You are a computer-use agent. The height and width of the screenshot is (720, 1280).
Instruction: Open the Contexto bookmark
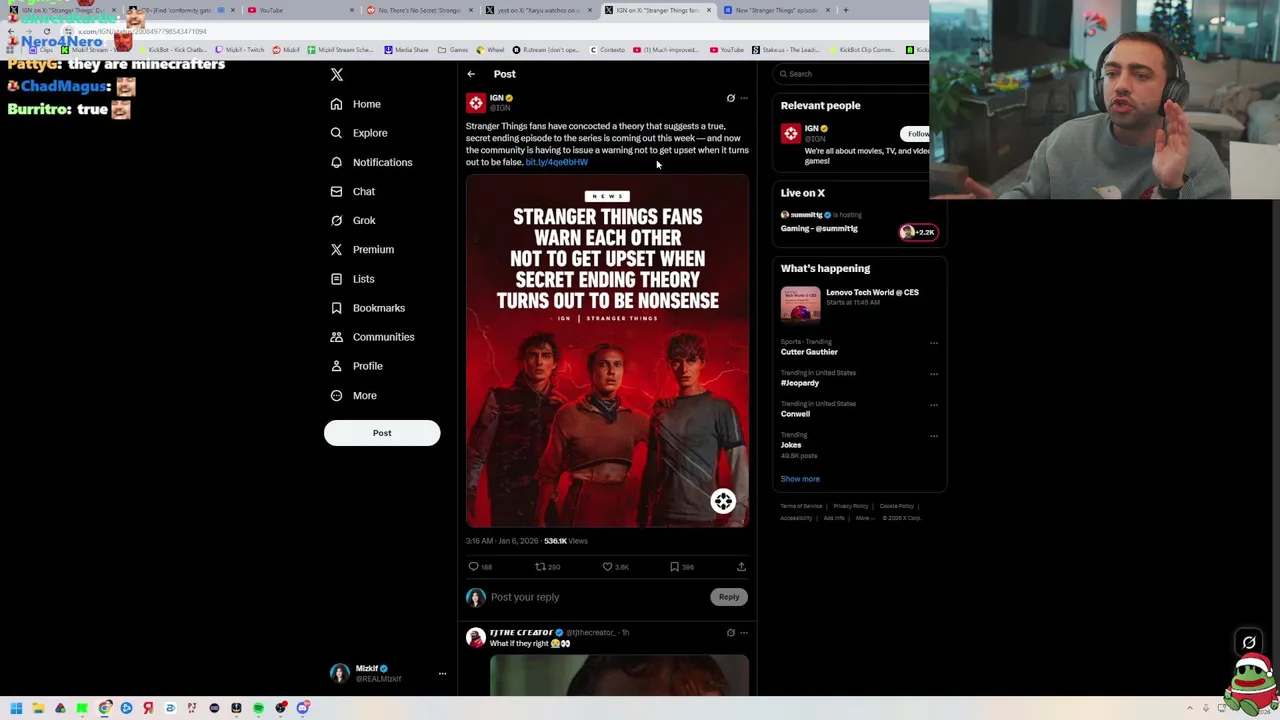[607, 50]
